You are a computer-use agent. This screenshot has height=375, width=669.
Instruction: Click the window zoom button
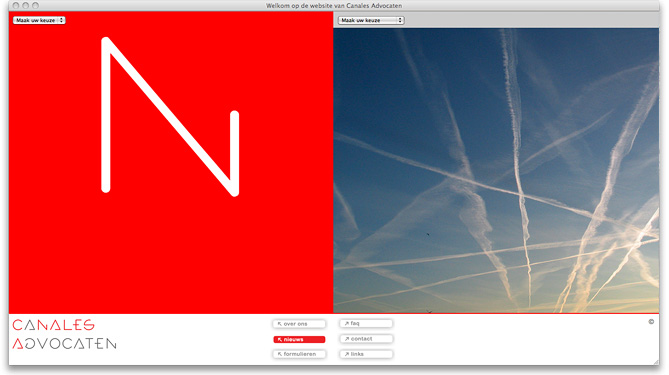tap(35, 6)
